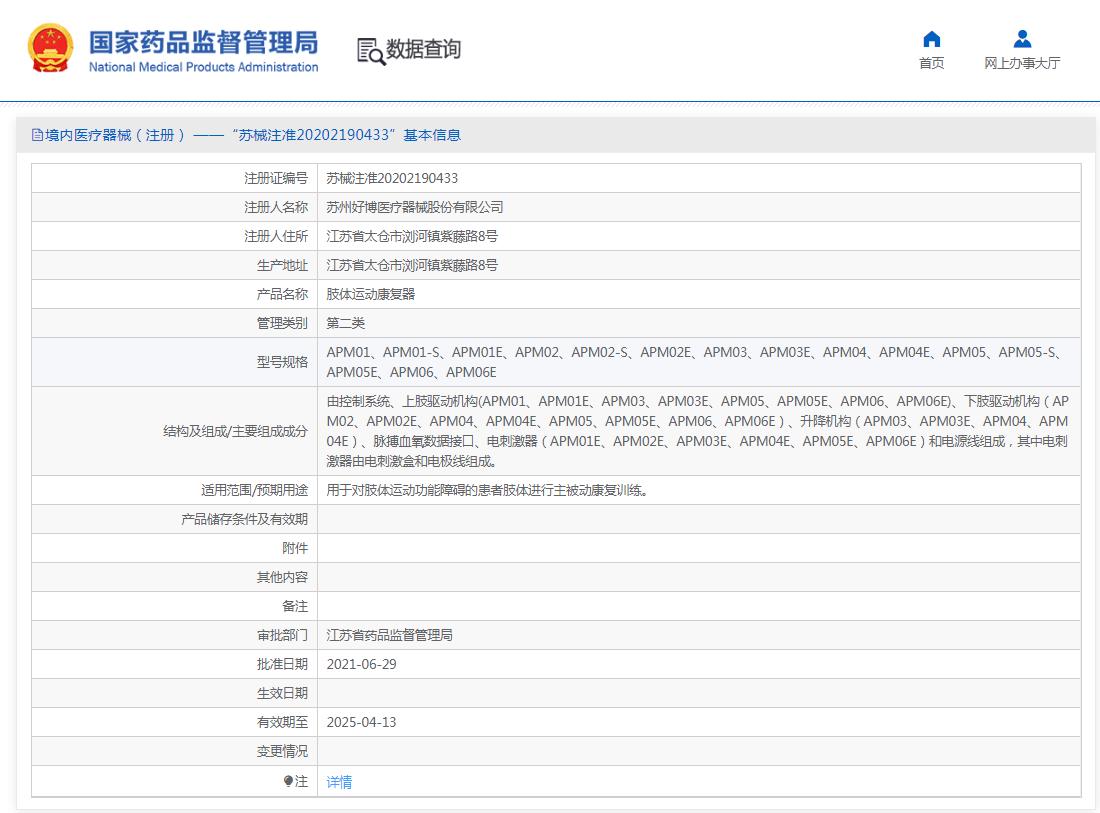Click the 适用范围/预期用途 label
This screenshot has width=1100, height=813.
point(254,490)
